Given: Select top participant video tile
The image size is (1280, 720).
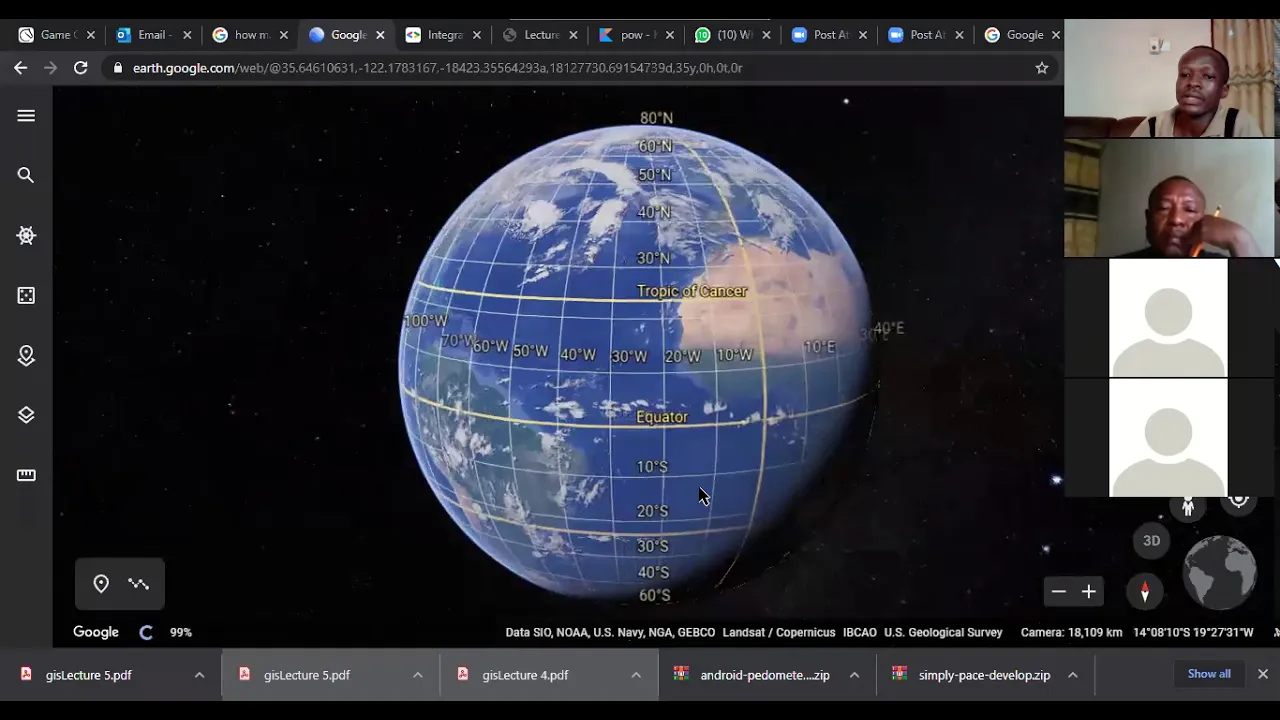Looking at the screenshot, I should coord(1171,78).
